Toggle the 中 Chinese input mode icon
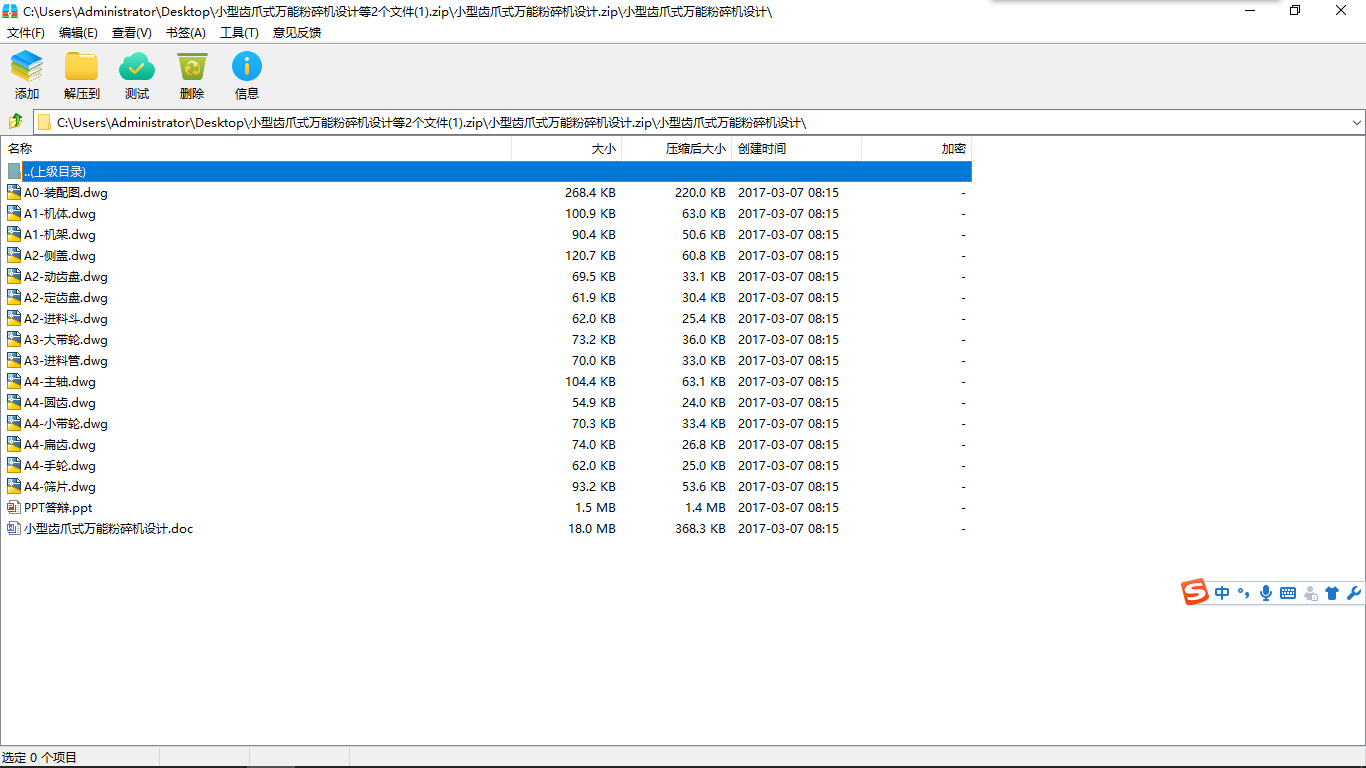This screenshot has width=1366, height=768. [x=1222, y=593]
